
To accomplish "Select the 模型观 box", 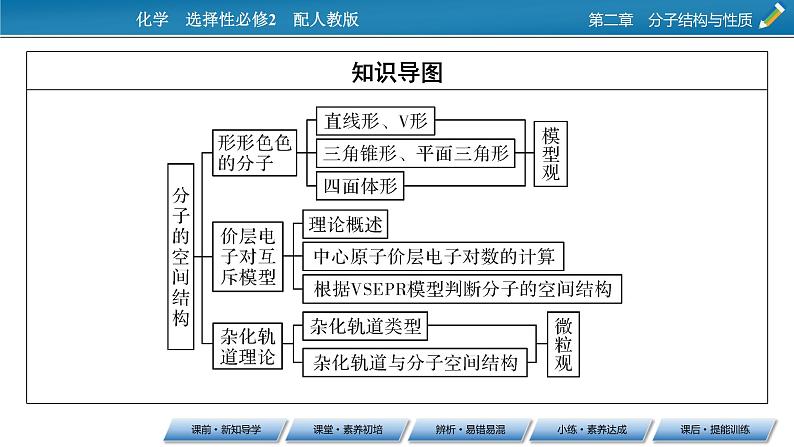I will (x=551, y=154).
